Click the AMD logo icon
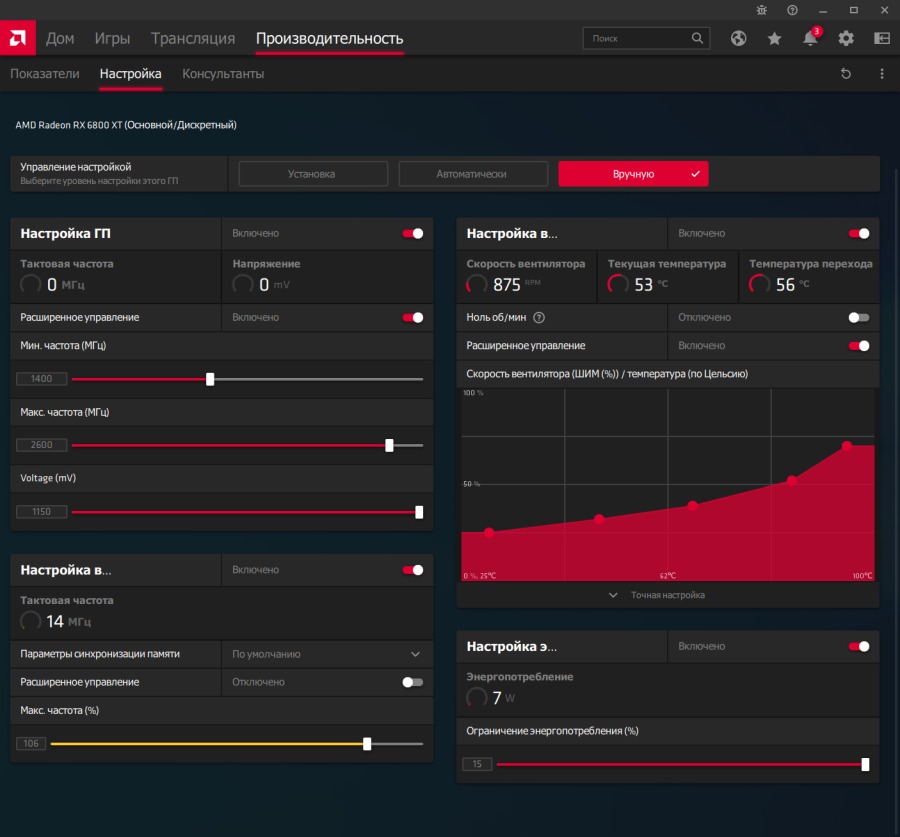Image resolution: width=900 pixels, height=837 pixels. 18,38
